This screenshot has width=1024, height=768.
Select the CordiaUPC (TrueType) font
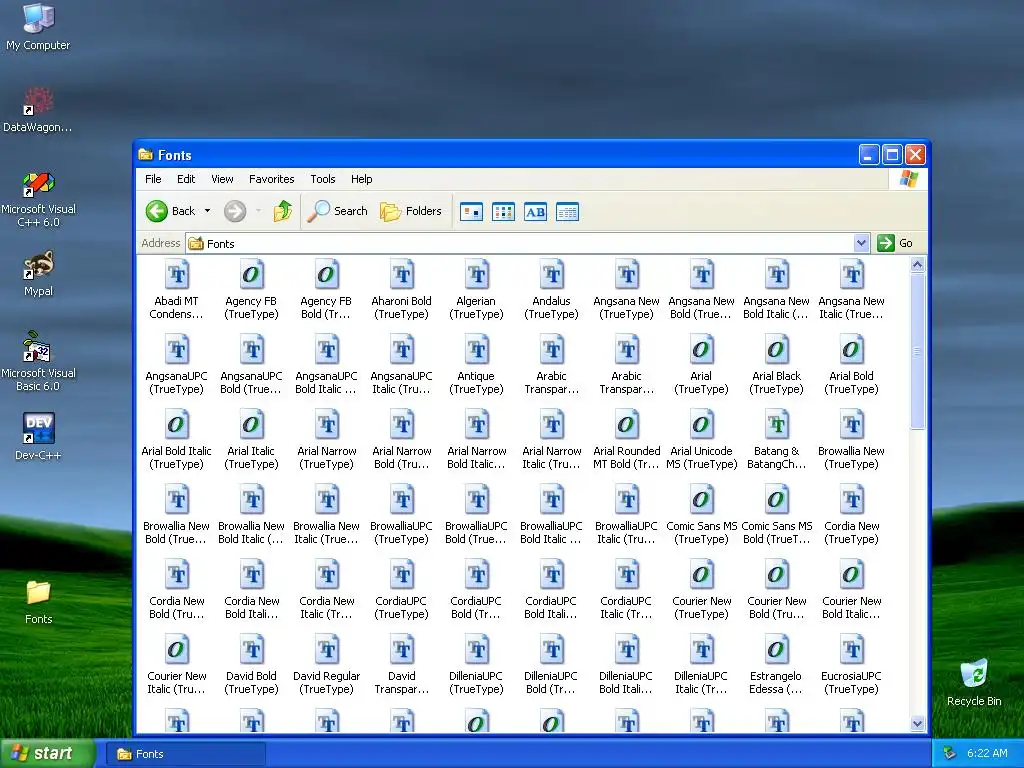402,590
